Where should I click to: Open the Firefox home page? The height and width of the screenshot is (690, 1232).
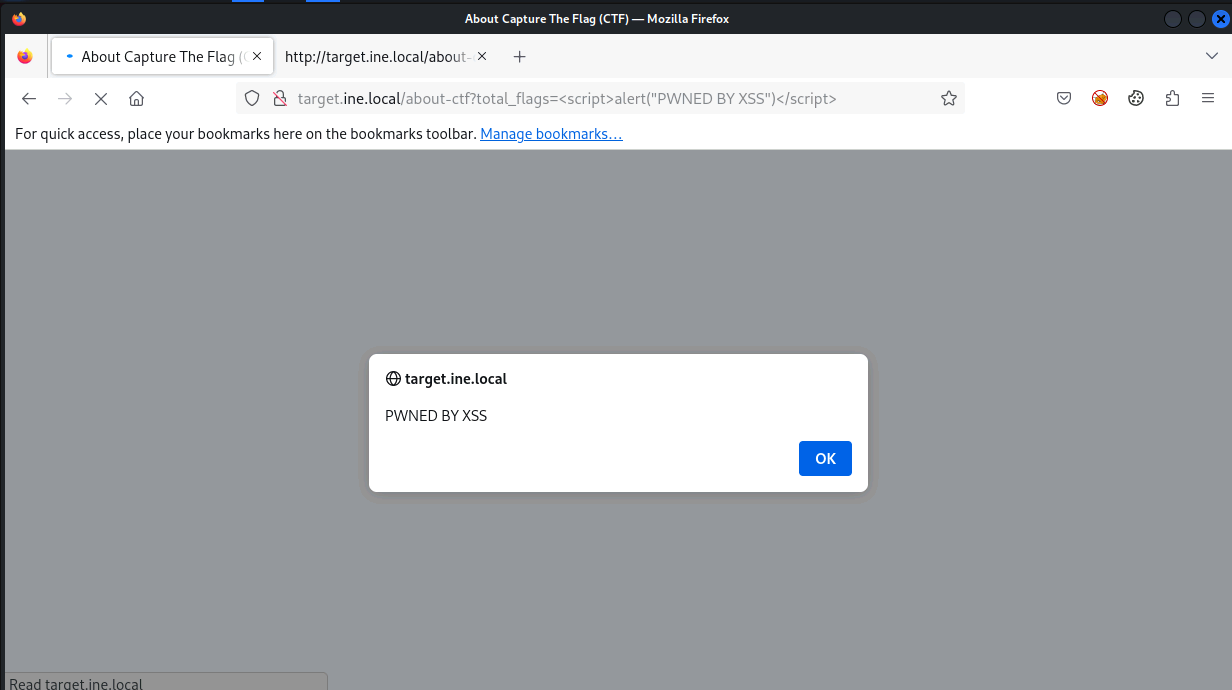pos(137,98)
